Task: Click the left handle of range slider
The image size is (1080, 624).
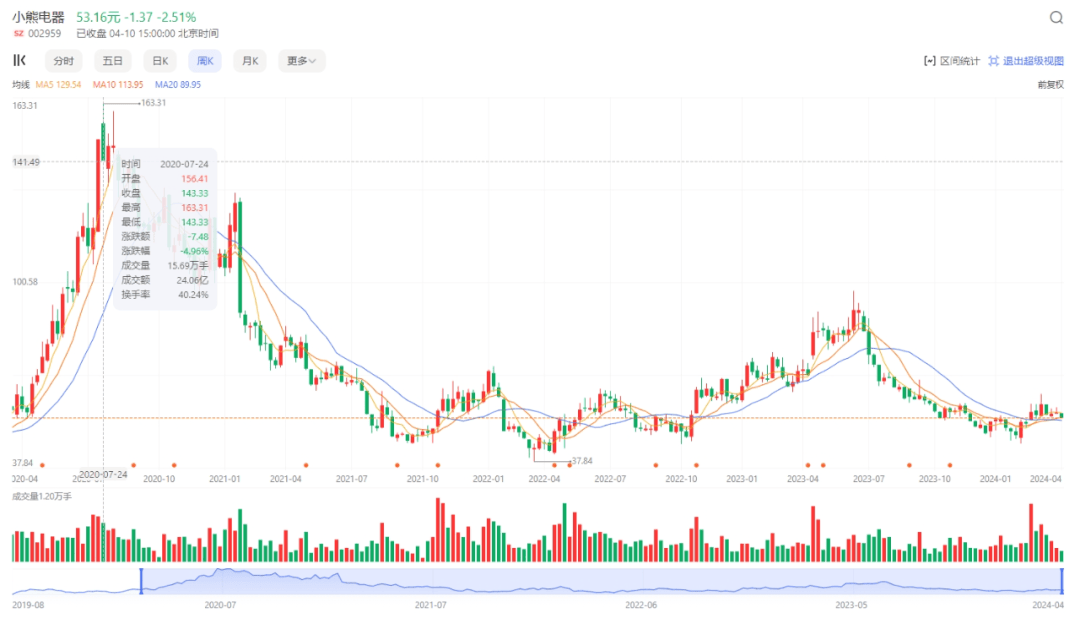Action: [141, 580]
